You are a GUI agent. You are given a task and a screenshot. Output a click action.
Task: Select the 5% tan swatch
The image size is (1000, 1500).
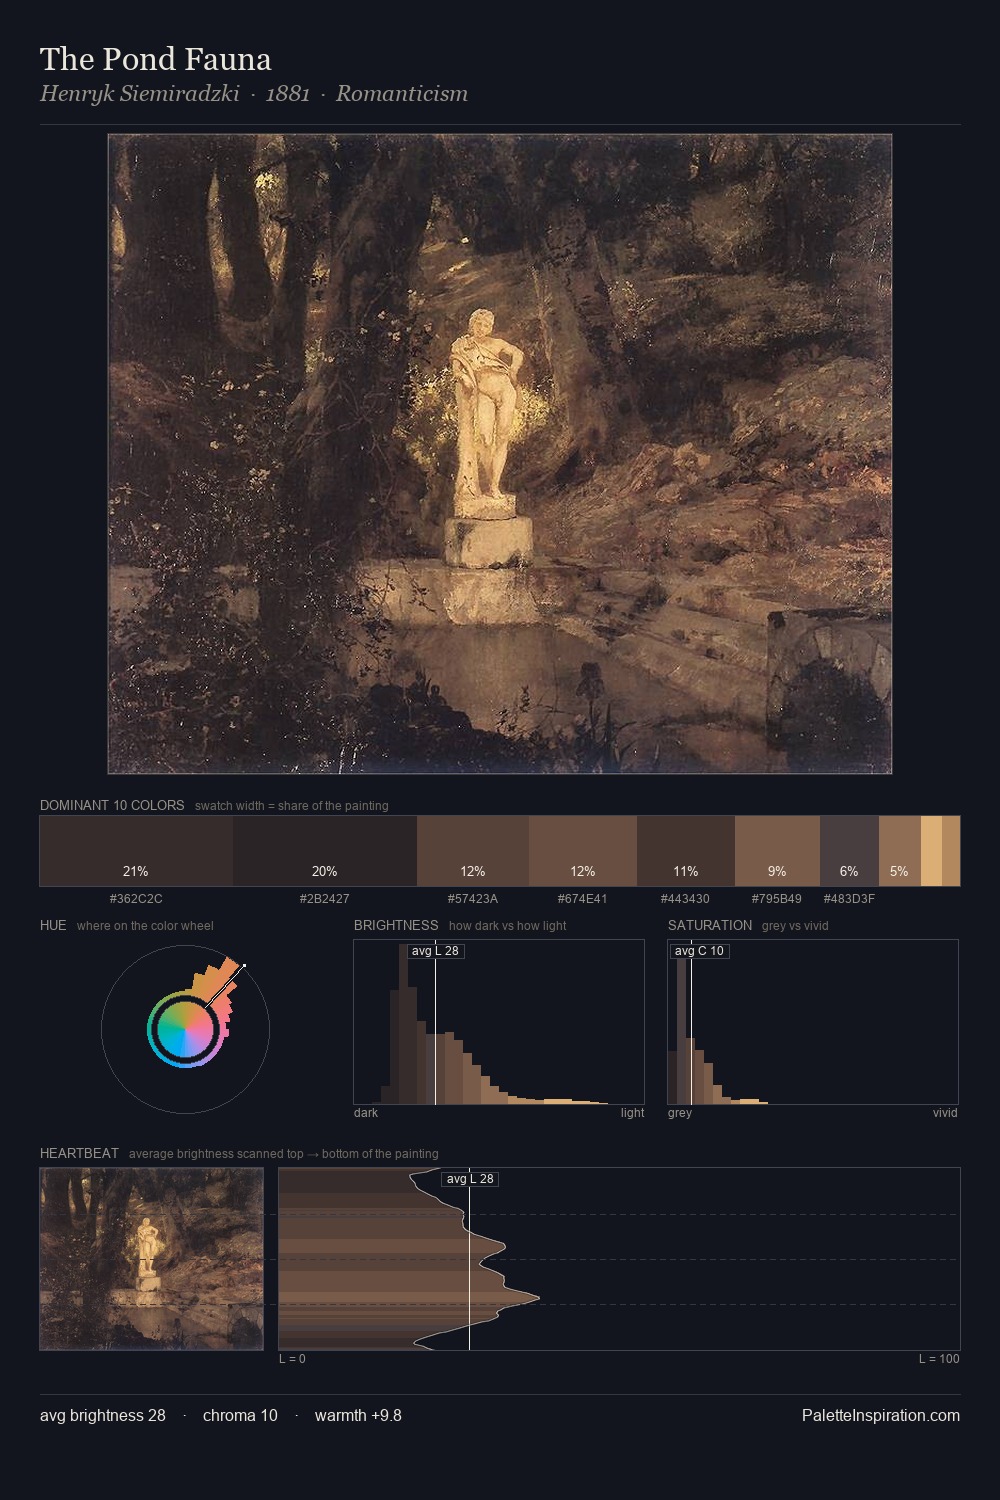[900, 851]
